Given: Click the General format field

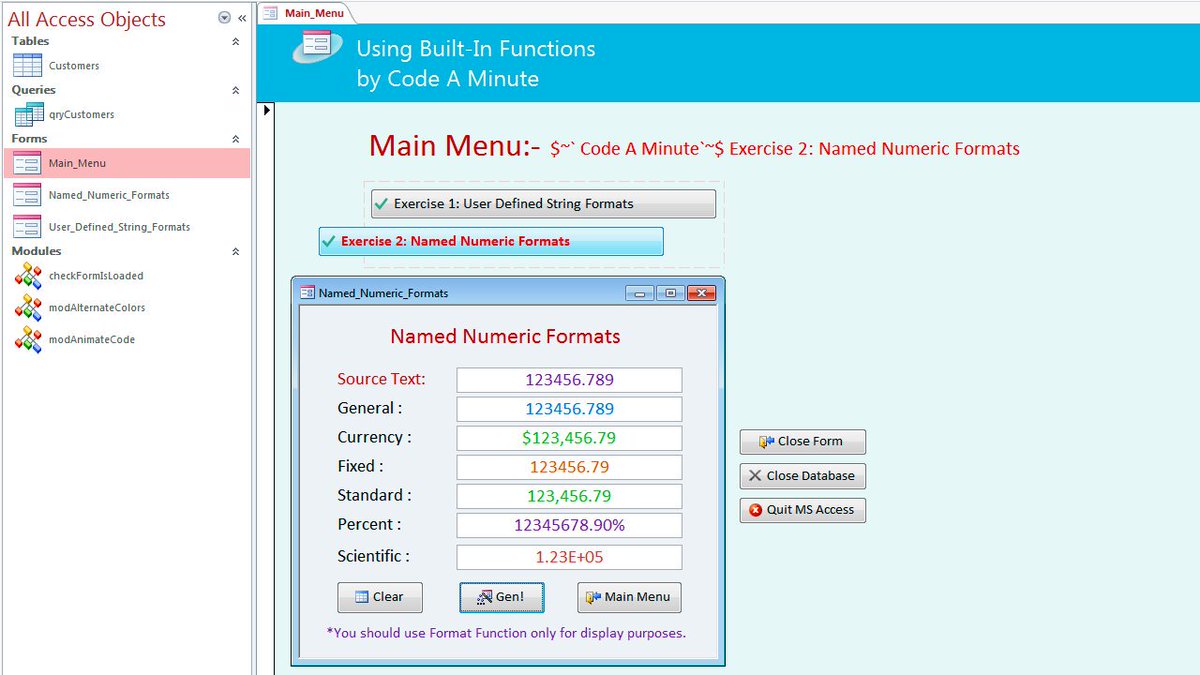Looking at the screenshot, I should [570, 409].
